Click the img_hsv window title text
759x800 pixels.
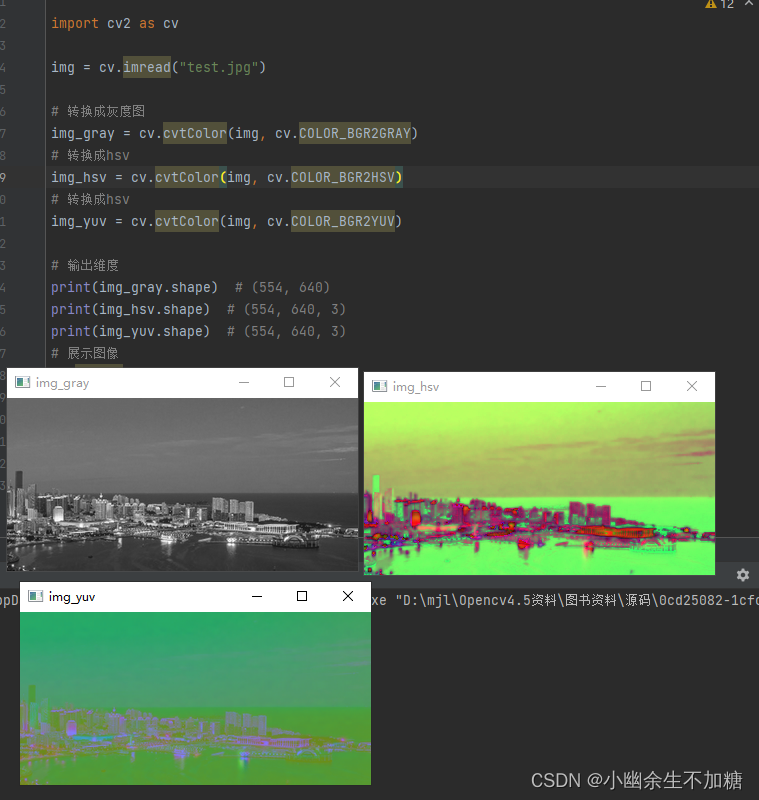point(416,387)
